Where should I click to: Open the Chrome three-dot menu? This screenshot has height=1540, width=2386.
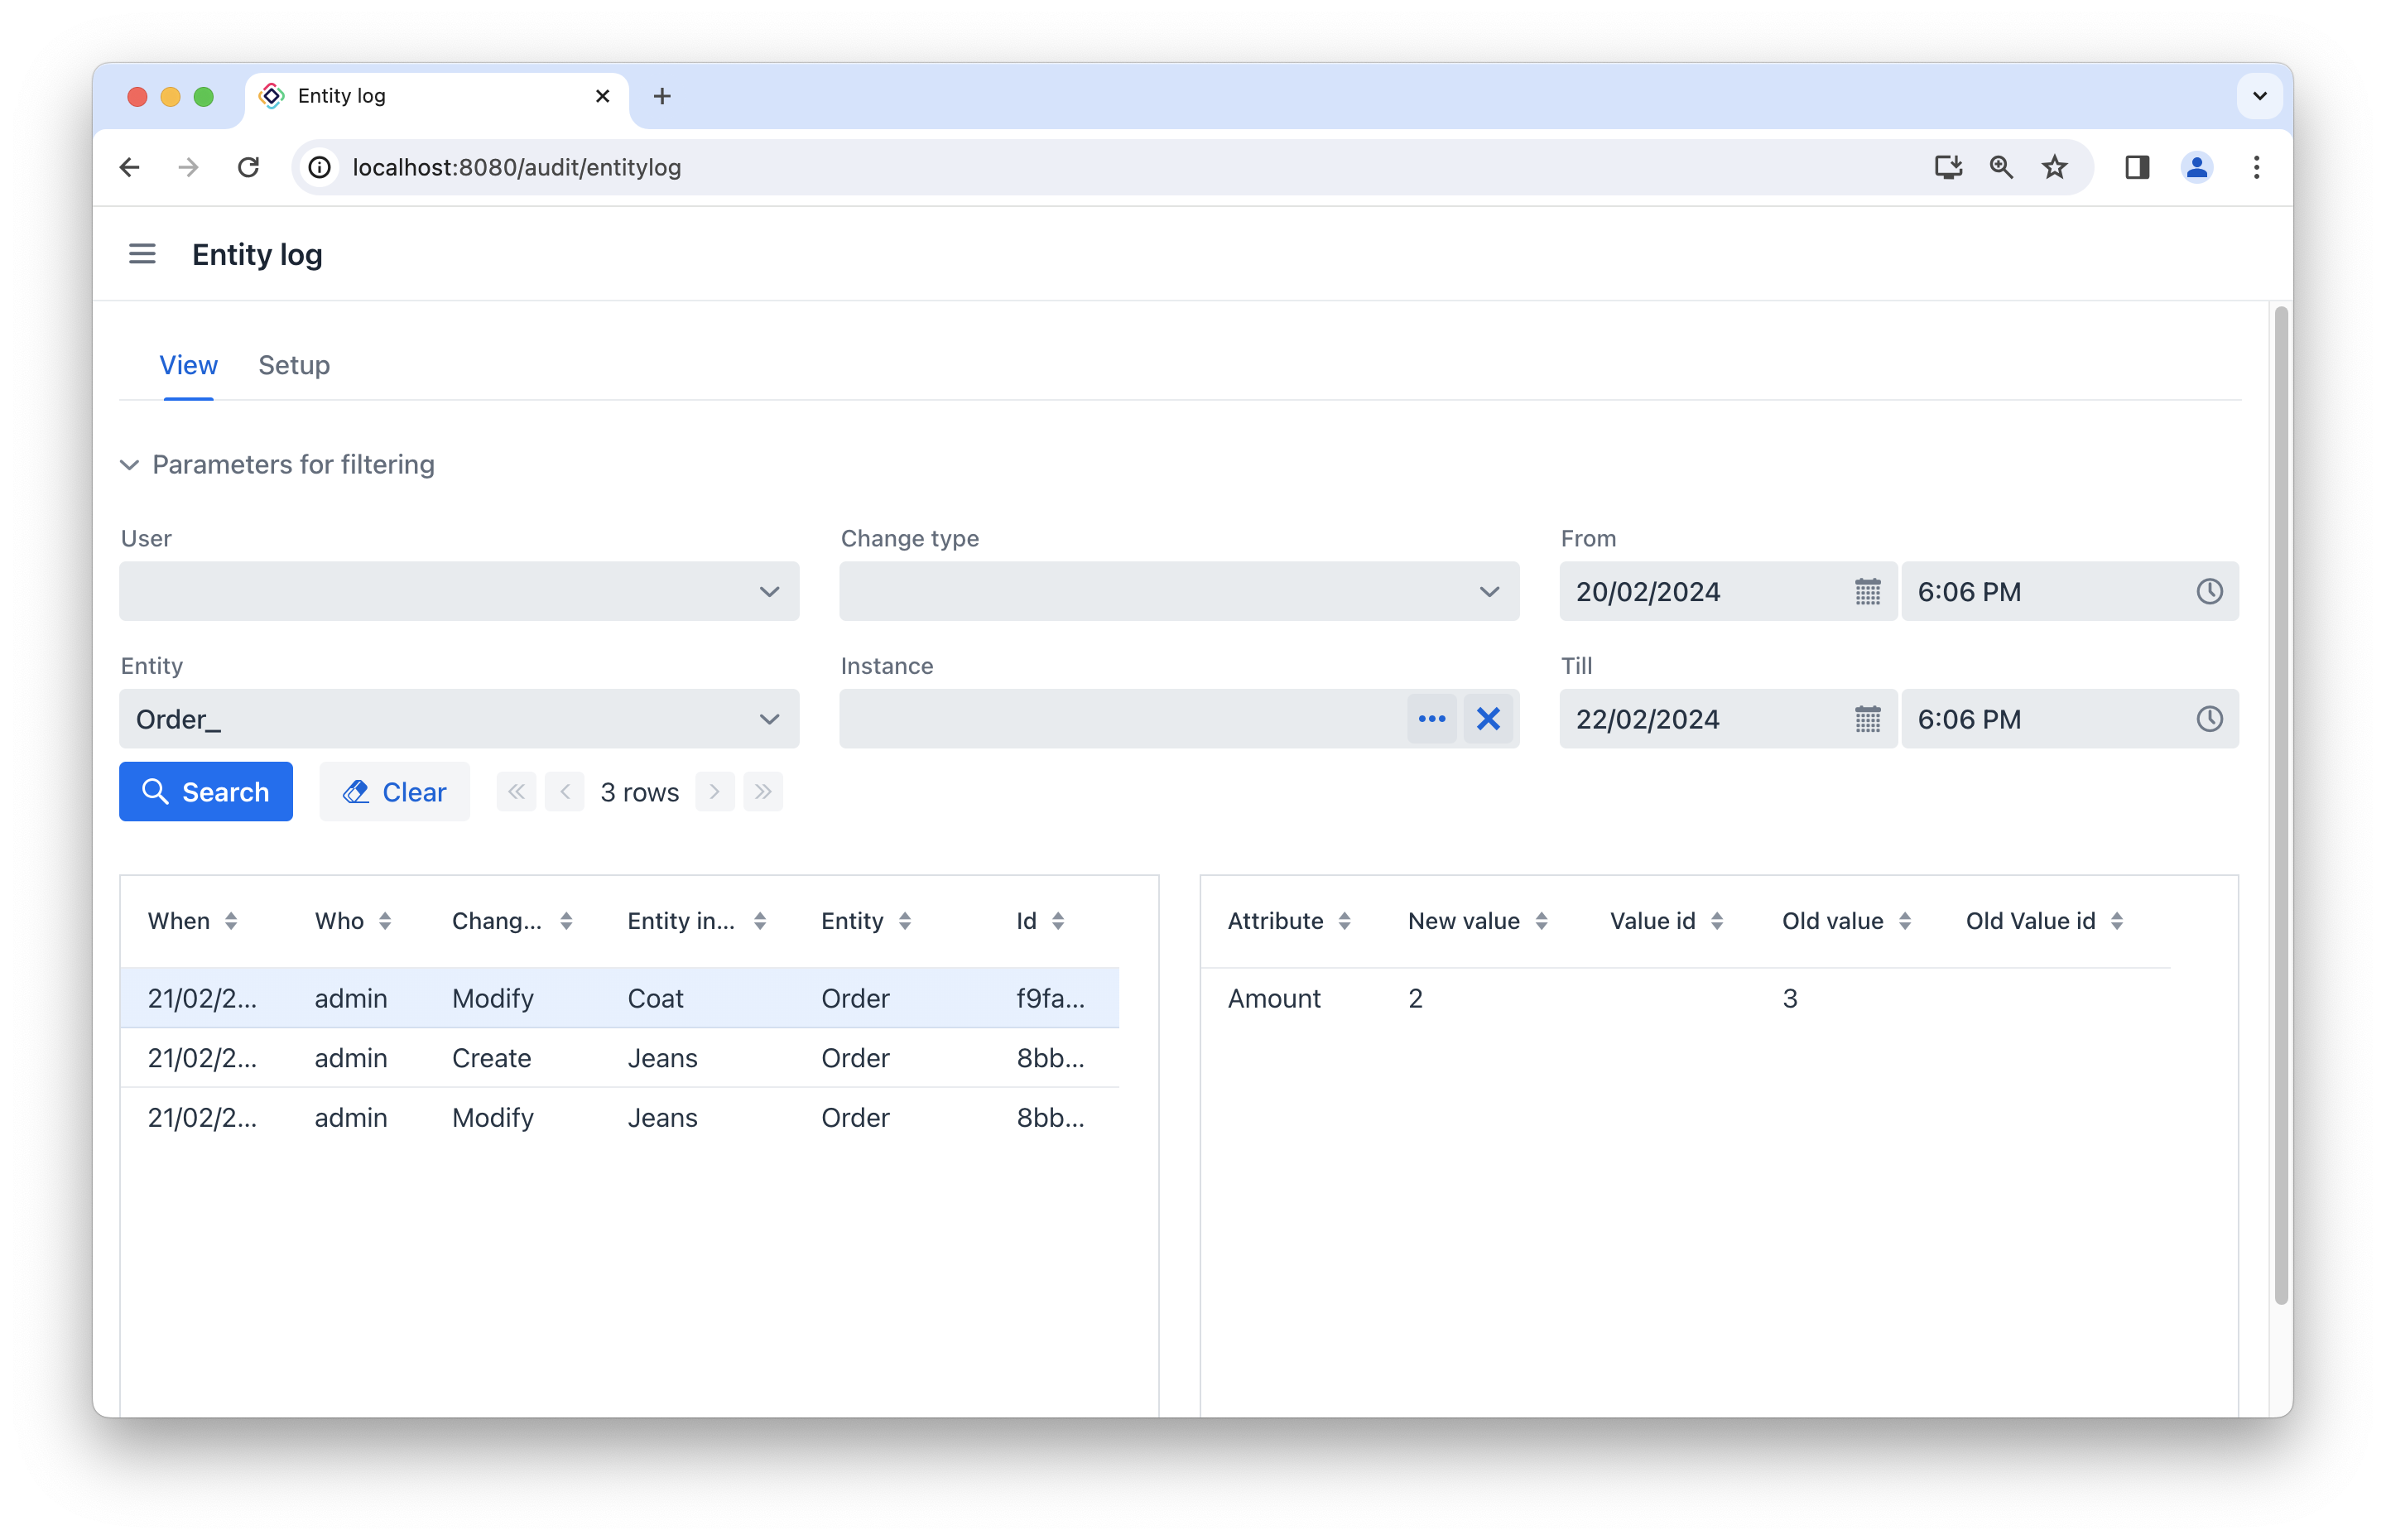pos(2256,167)
